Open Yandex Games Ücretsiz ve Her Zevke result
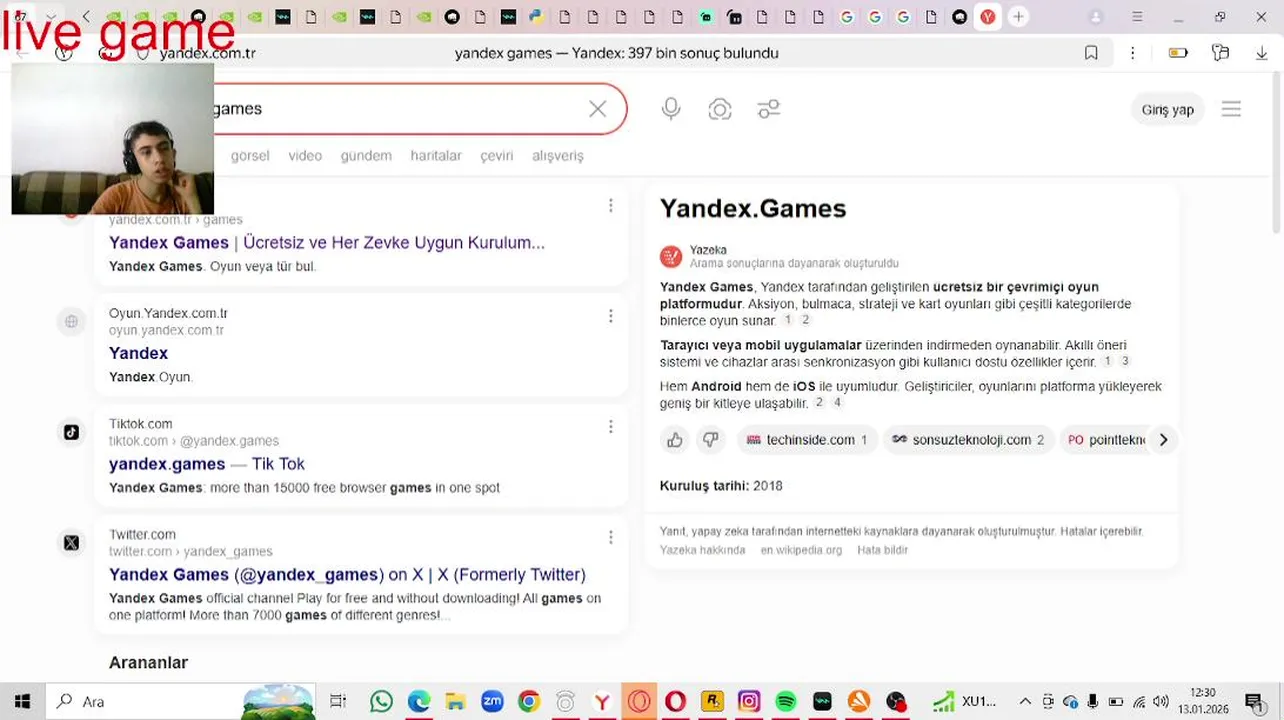 [x=327, y=242]
